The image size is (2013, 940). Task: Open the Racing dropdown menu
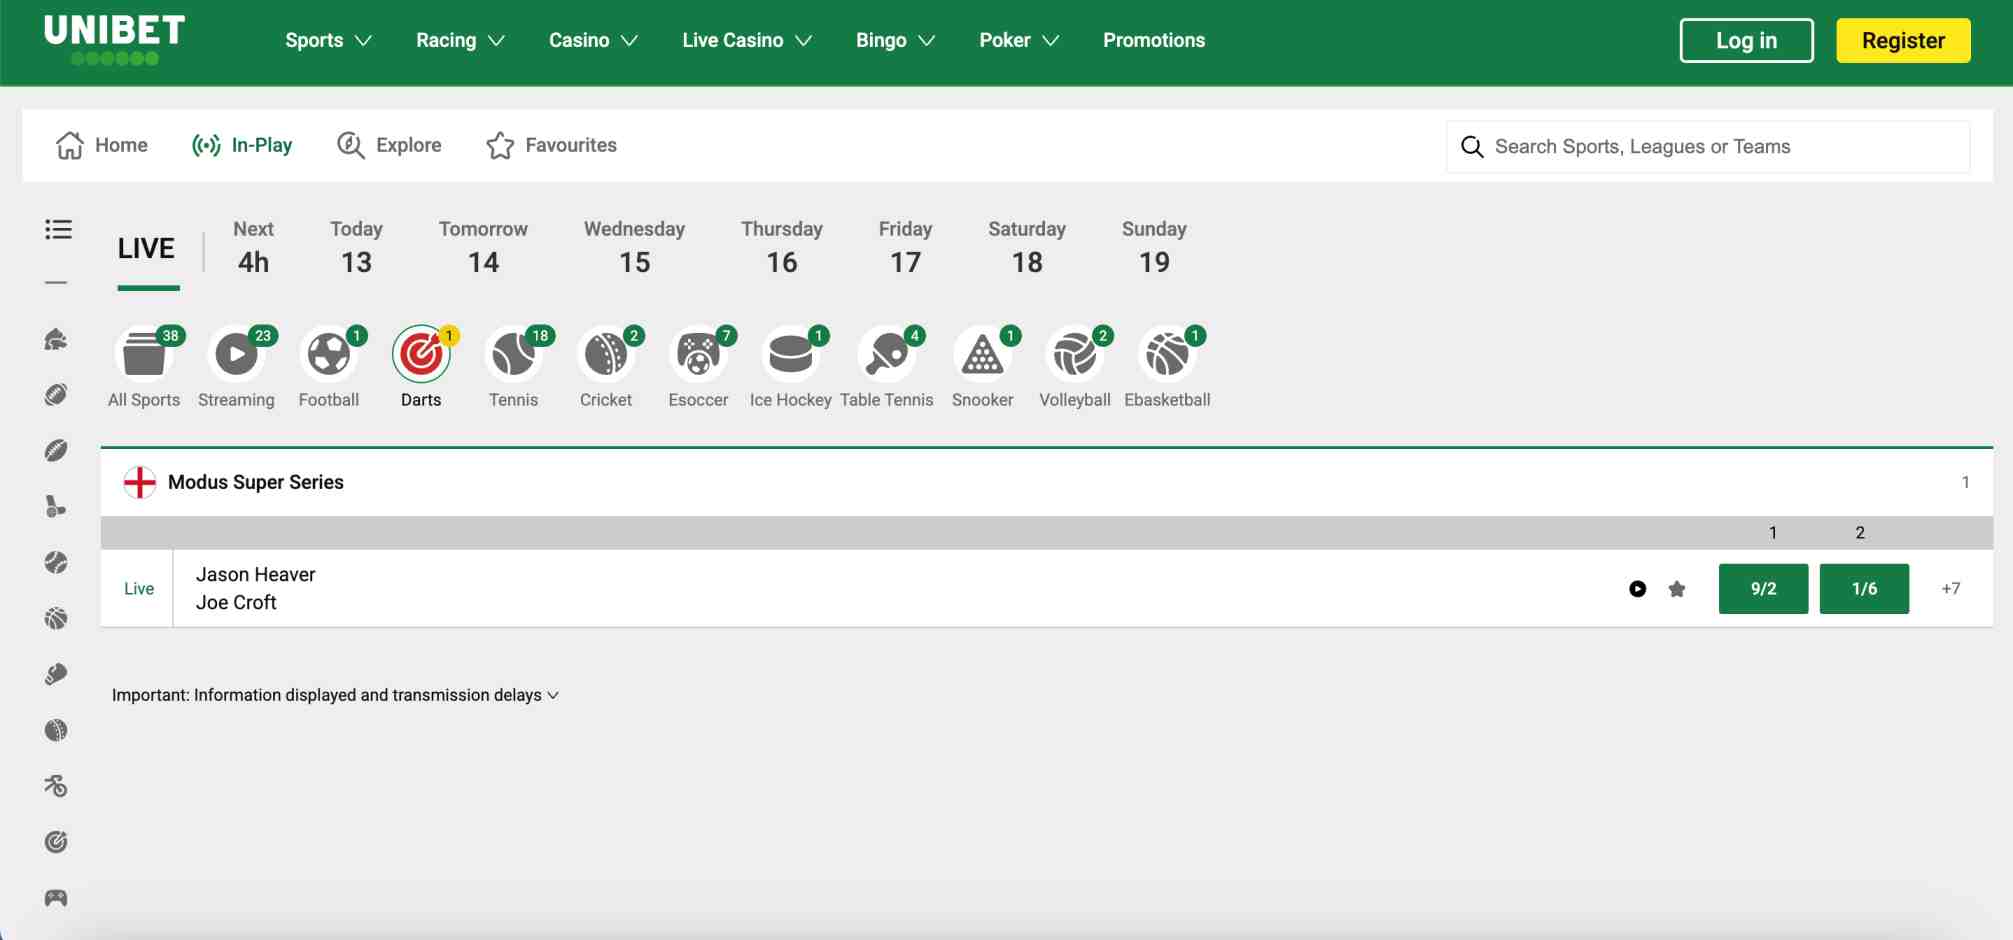(459, 40)
